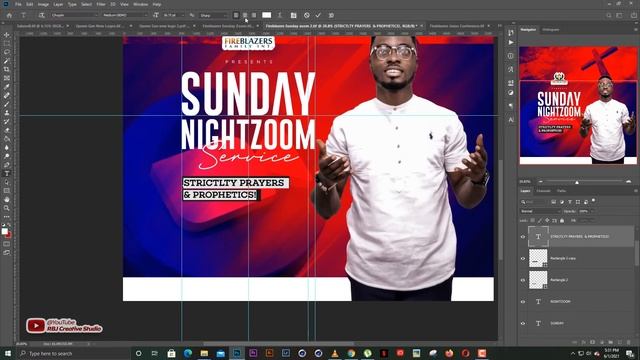Open the Window menu

pos(140,4)
